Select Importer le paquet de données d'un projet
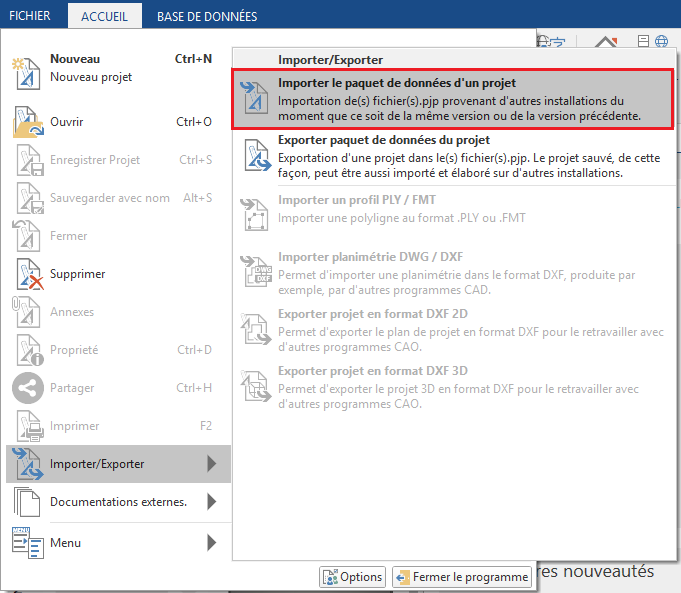Screen dimensions: 681x593 click(x=453, y=99)
